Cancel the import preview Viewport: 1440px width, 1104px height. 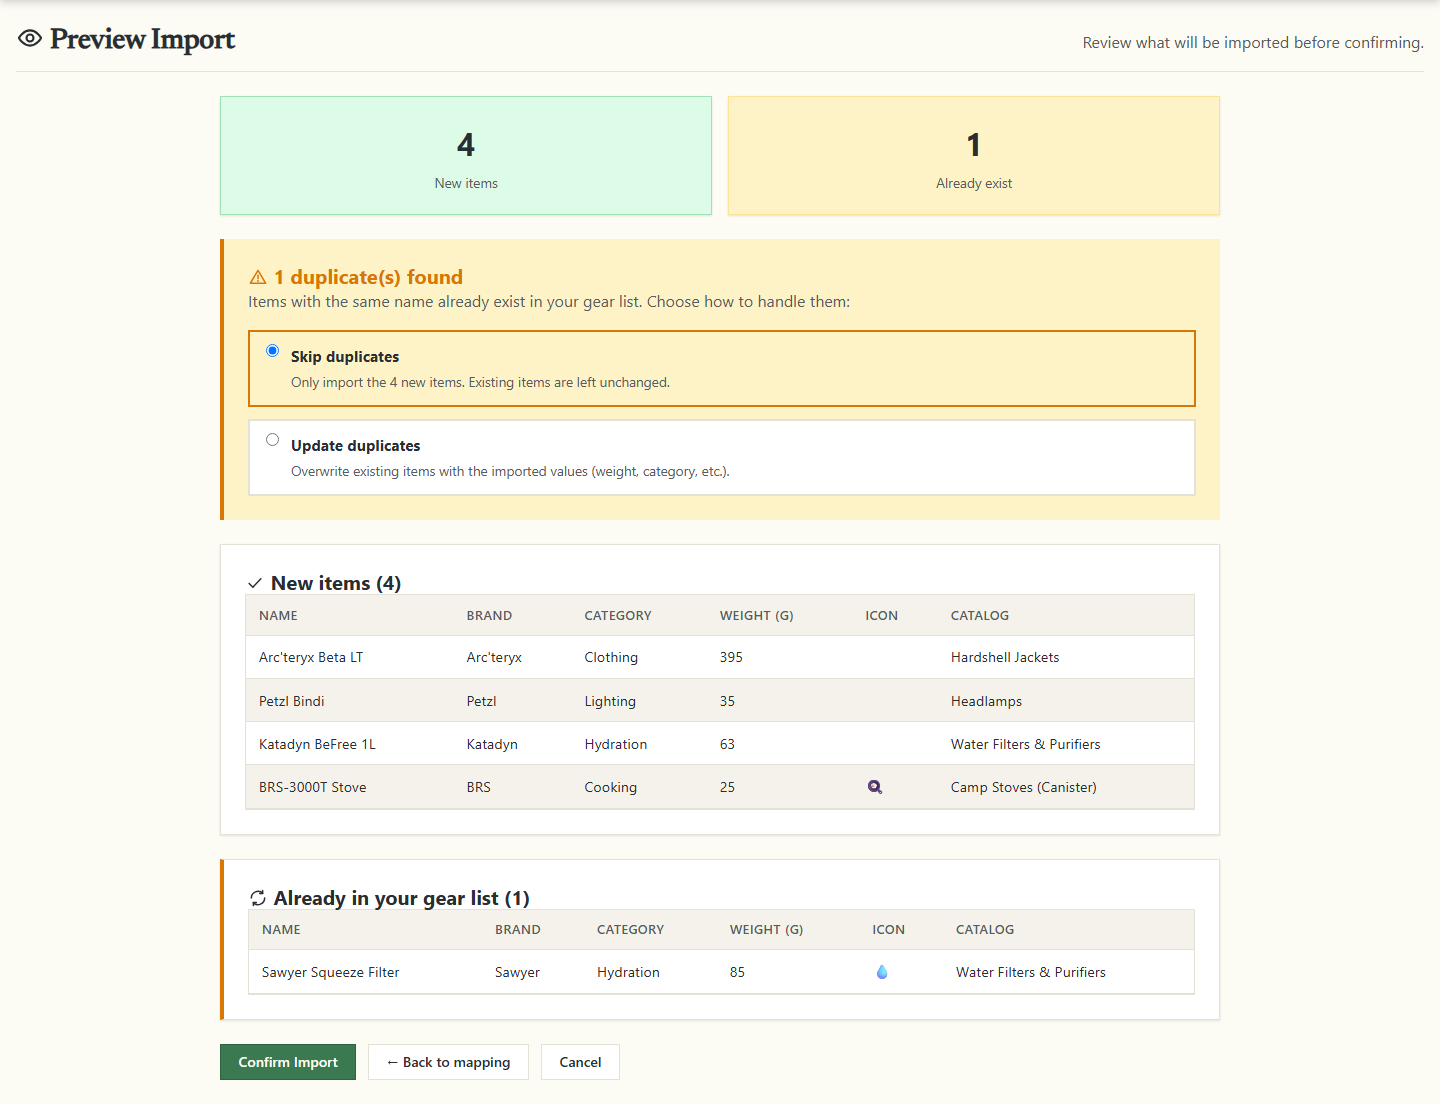(580, 1062)
